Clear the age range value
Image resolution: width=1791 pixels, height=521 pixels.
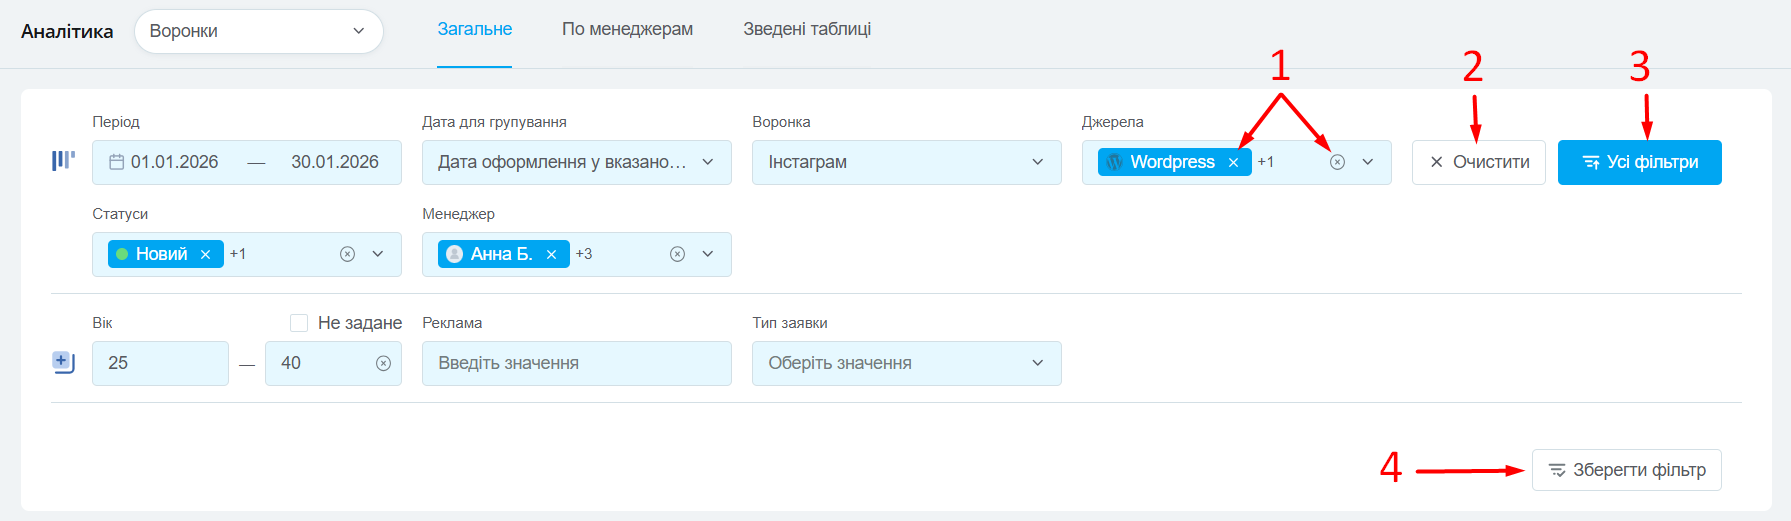(383, 364)
